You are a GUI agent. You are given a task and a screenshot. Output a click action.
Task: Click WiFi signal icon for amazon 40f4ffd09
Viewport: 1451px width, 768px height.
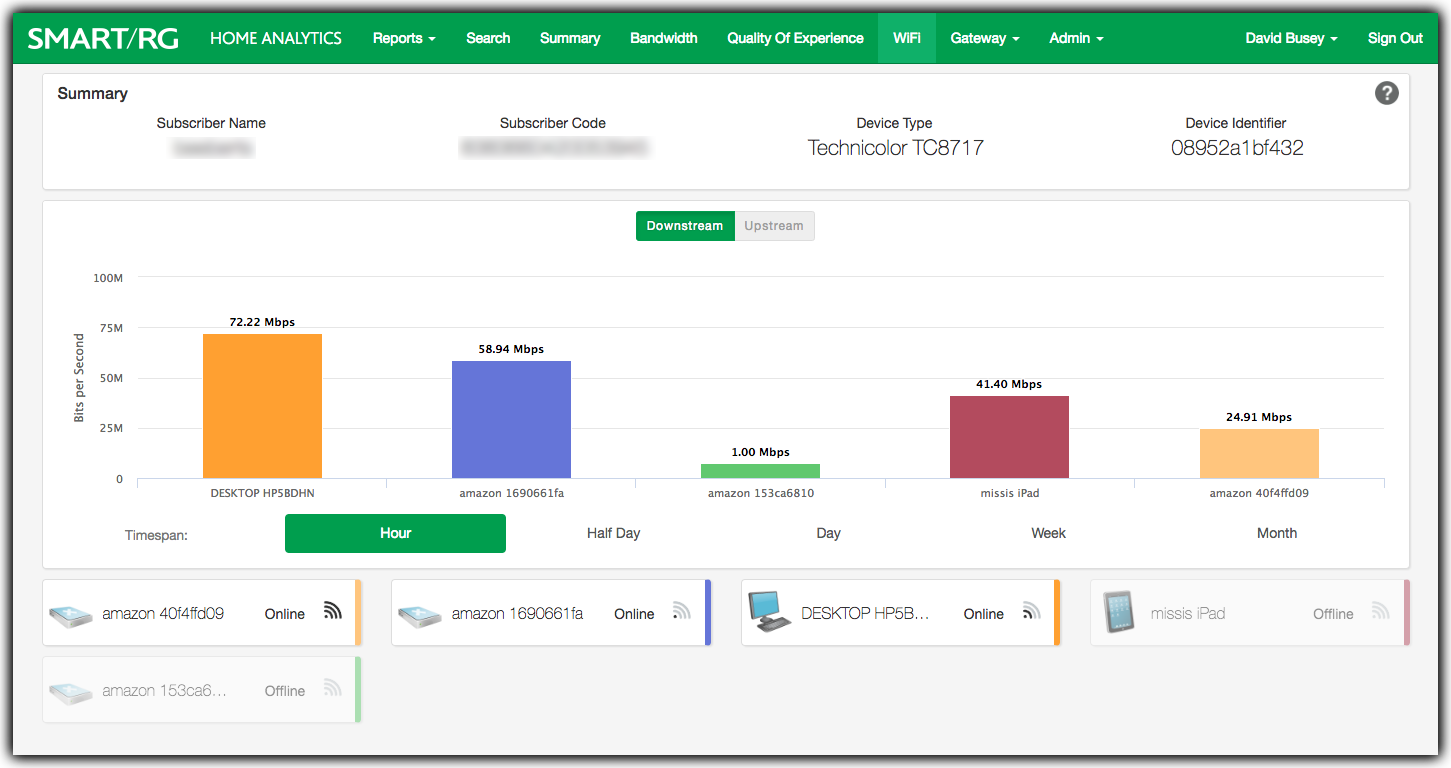(x=333, y=611)
